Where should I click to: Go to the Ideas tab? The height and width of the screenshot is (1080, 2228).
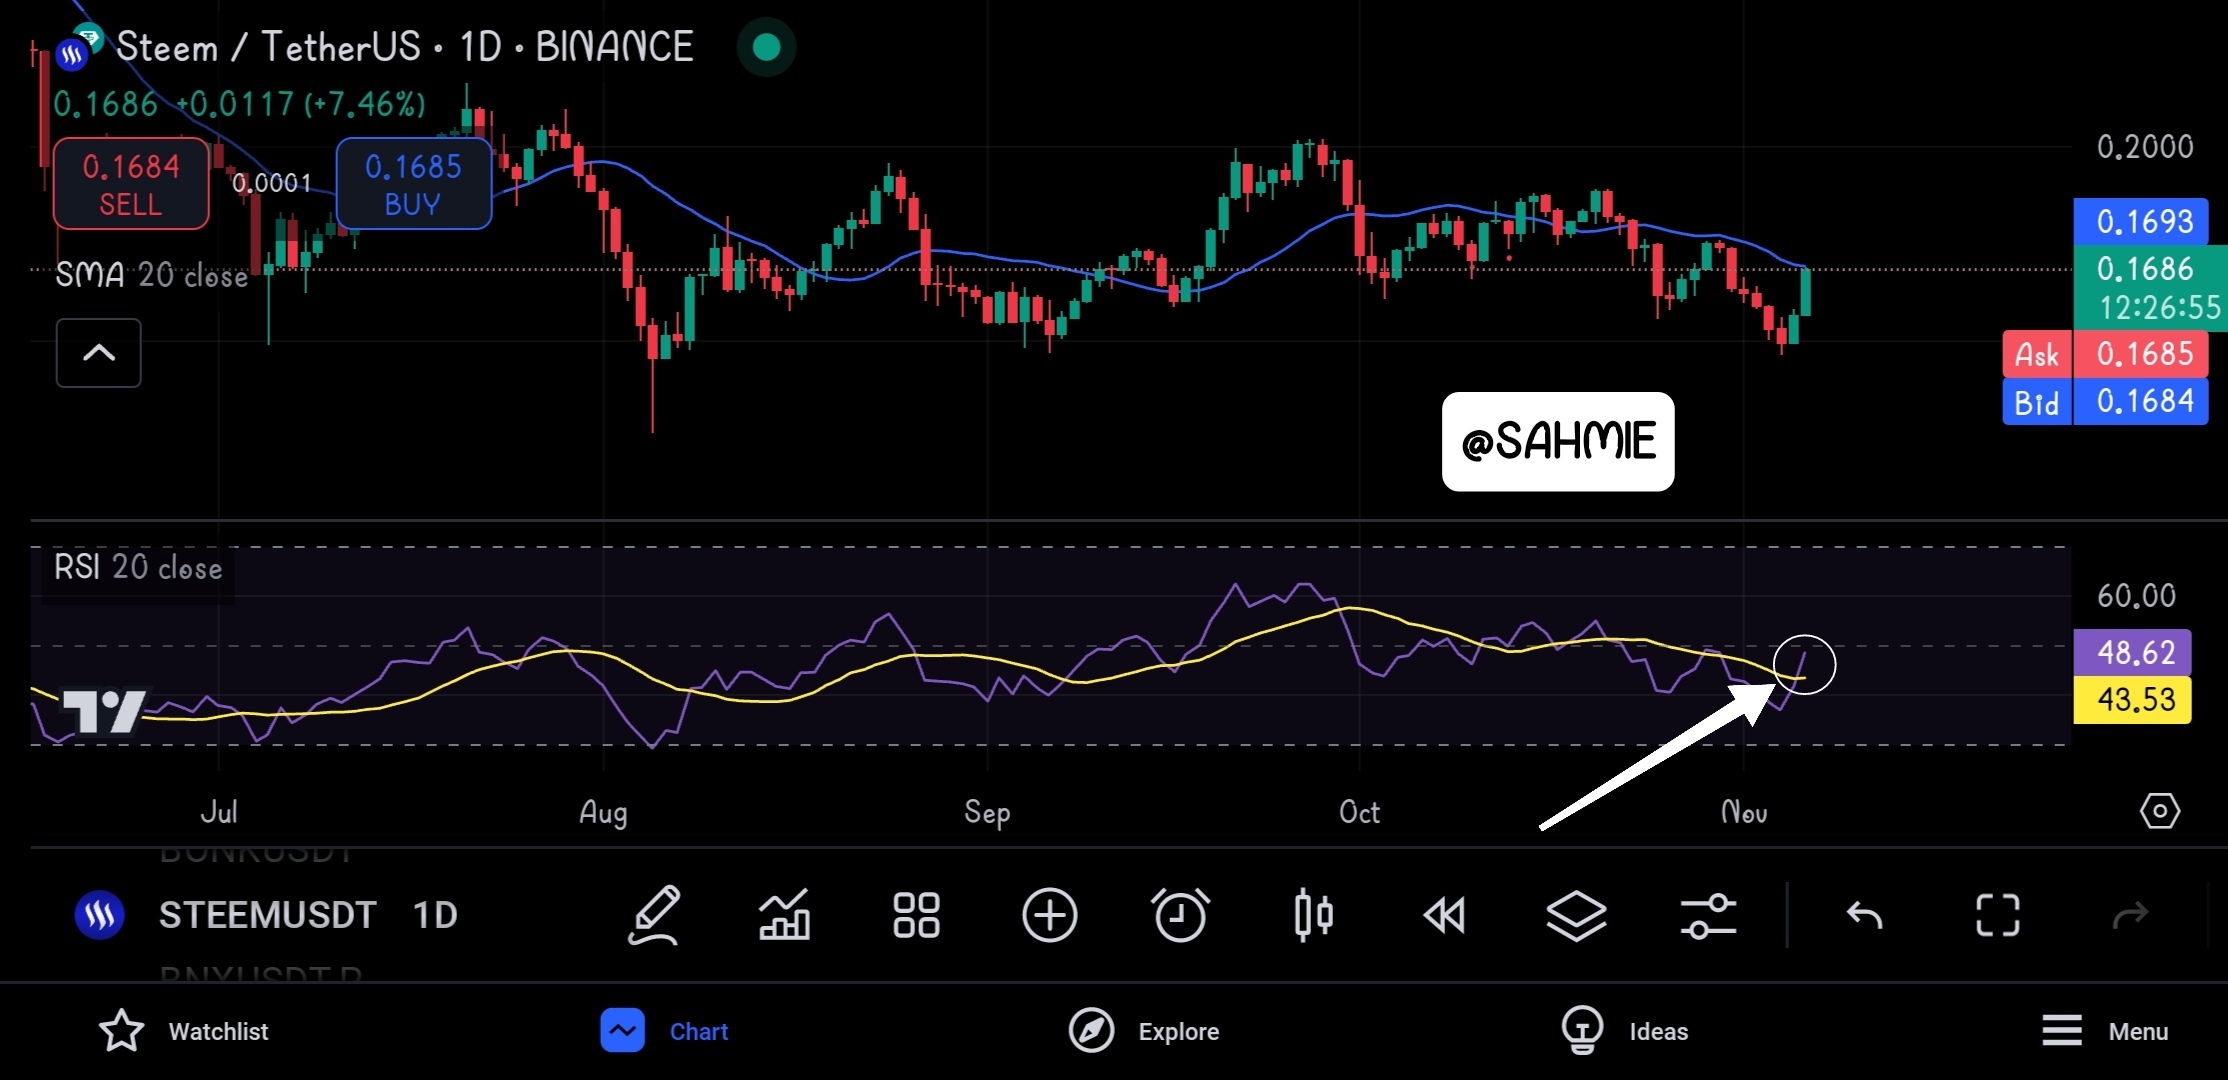pos(1625,1031)
